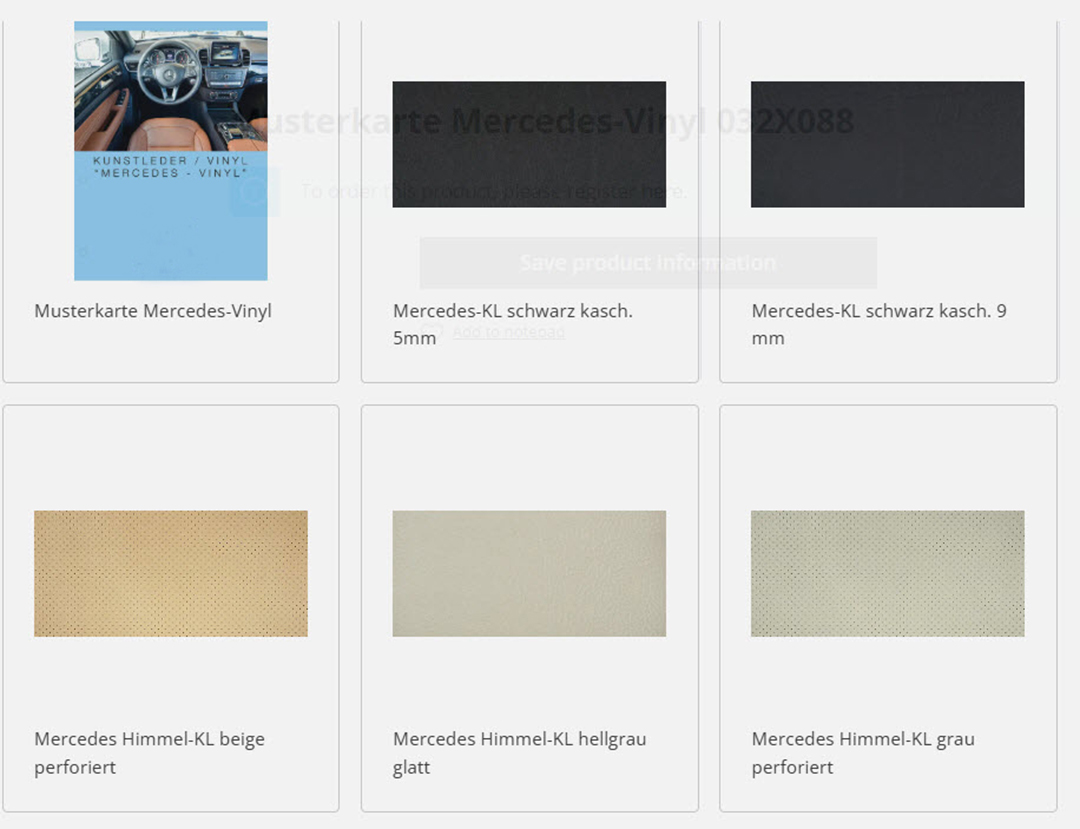Image resolution: width=1080 pixels, height=829 pixels.
Task: Open the beige perforated Himmel-KL swatch image
Action: (170, 573)
